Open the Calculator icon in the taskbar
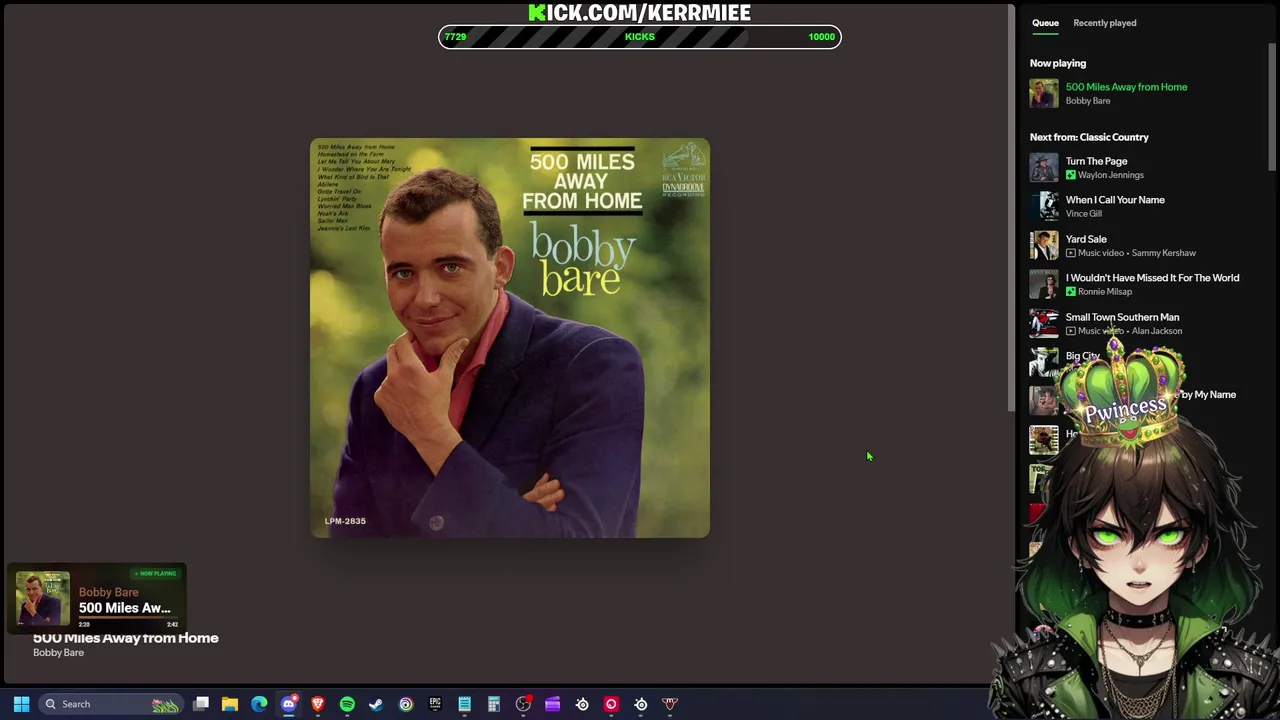Image resolution: width=1280 pixels, height=720 pixels. (494, 704)
